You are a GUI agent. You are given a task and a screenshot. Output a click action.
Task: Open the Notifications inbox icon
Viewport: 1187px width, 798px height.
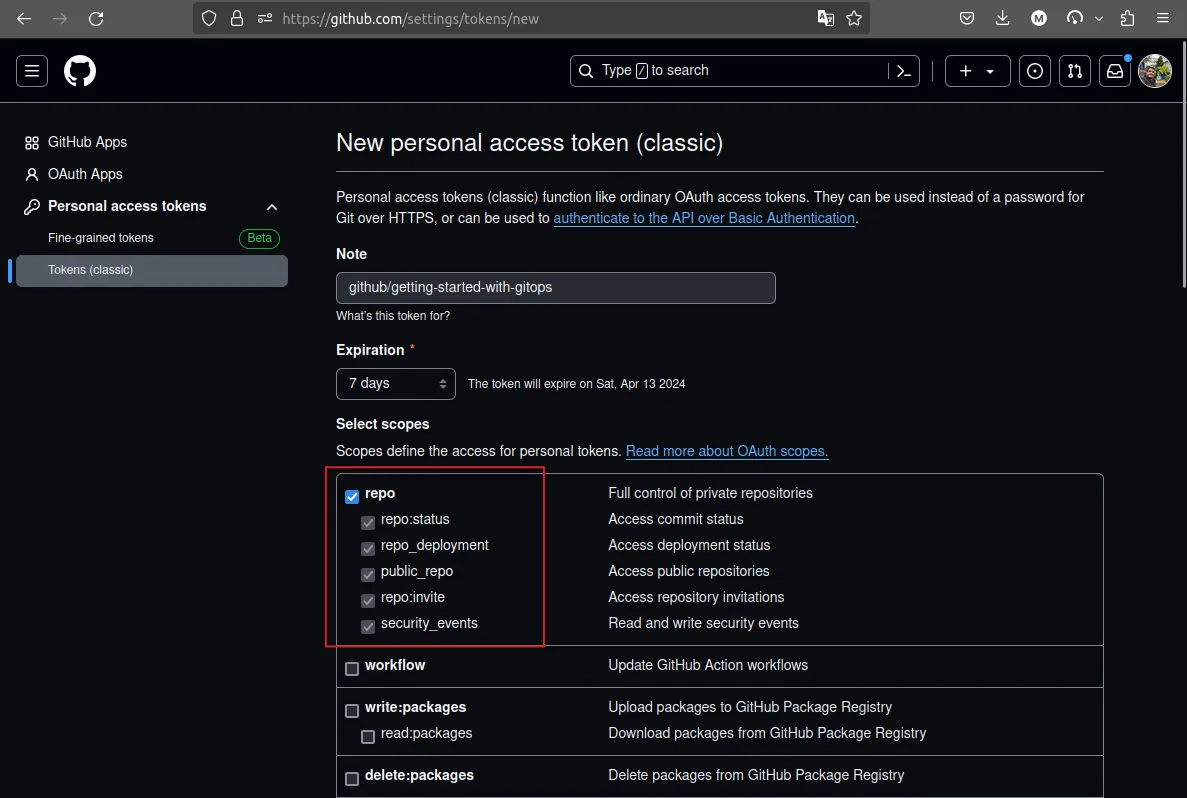1114,71
